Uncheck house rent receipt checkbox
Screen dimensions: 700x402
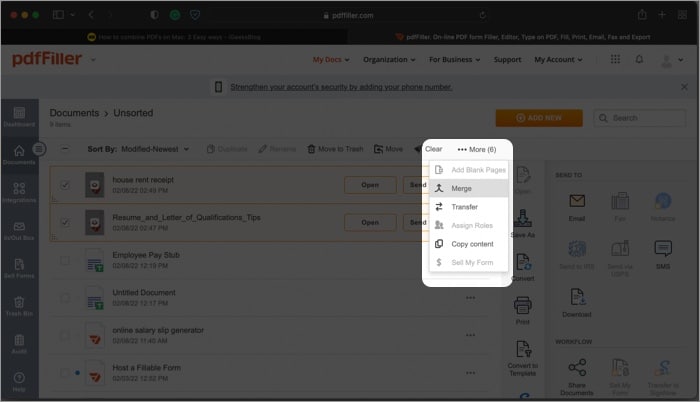click(x=65, y=185)
